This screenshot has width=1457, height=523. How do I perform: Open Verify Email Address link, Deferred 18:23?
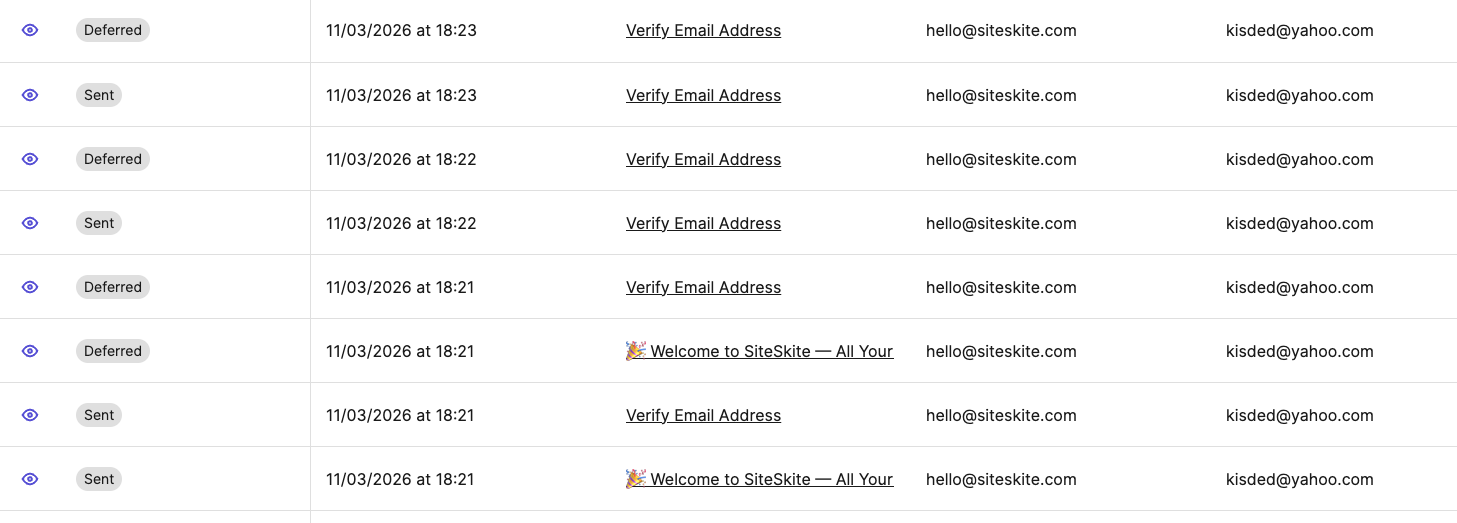703,31
